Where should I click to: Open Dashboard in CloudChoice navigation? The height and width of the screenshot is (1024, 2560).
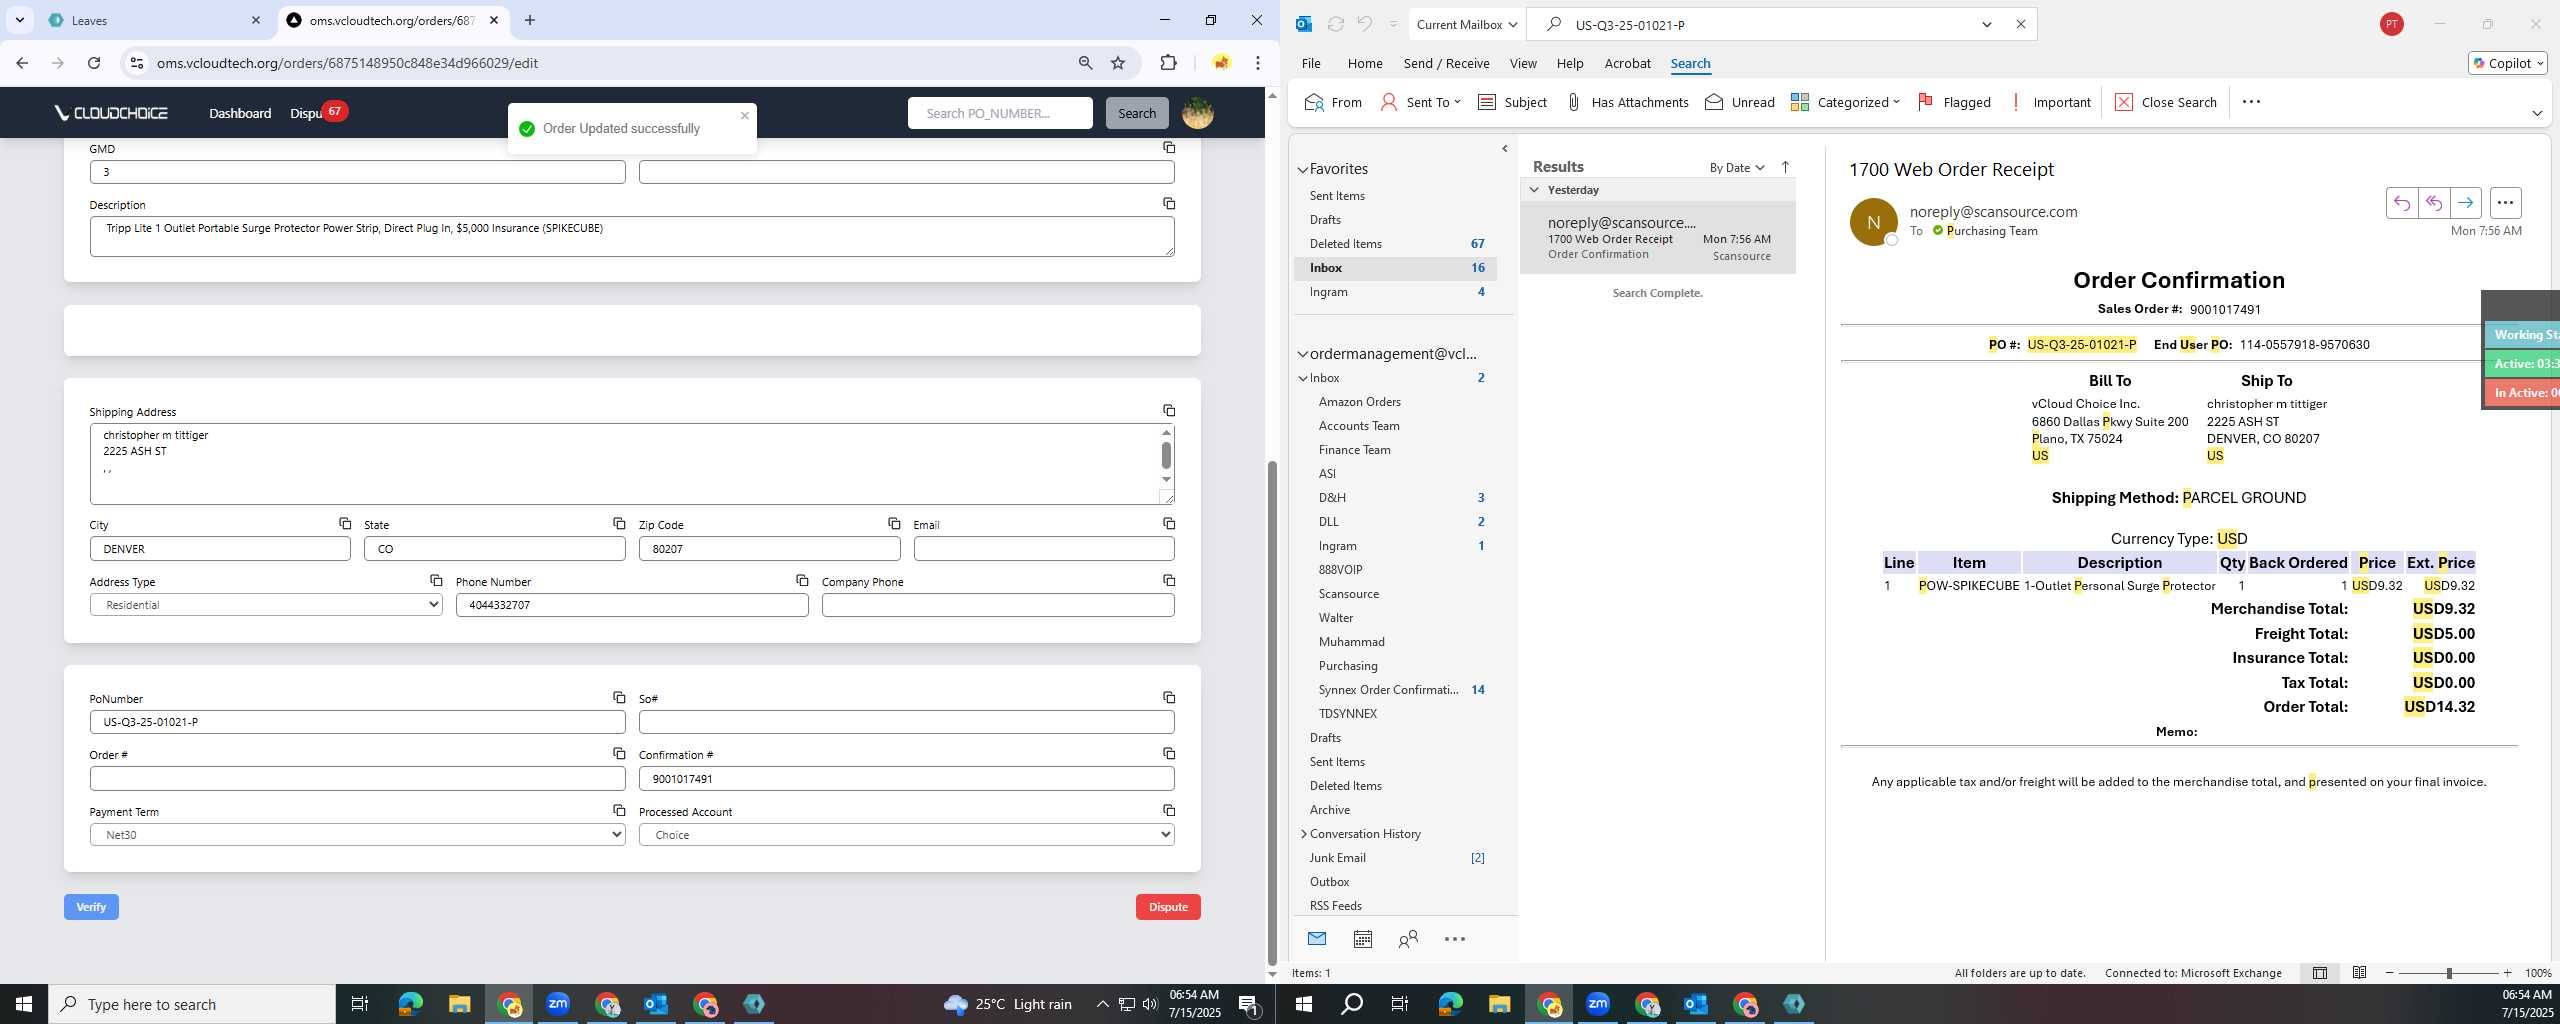pyautogui.click(x=240, y=113)
